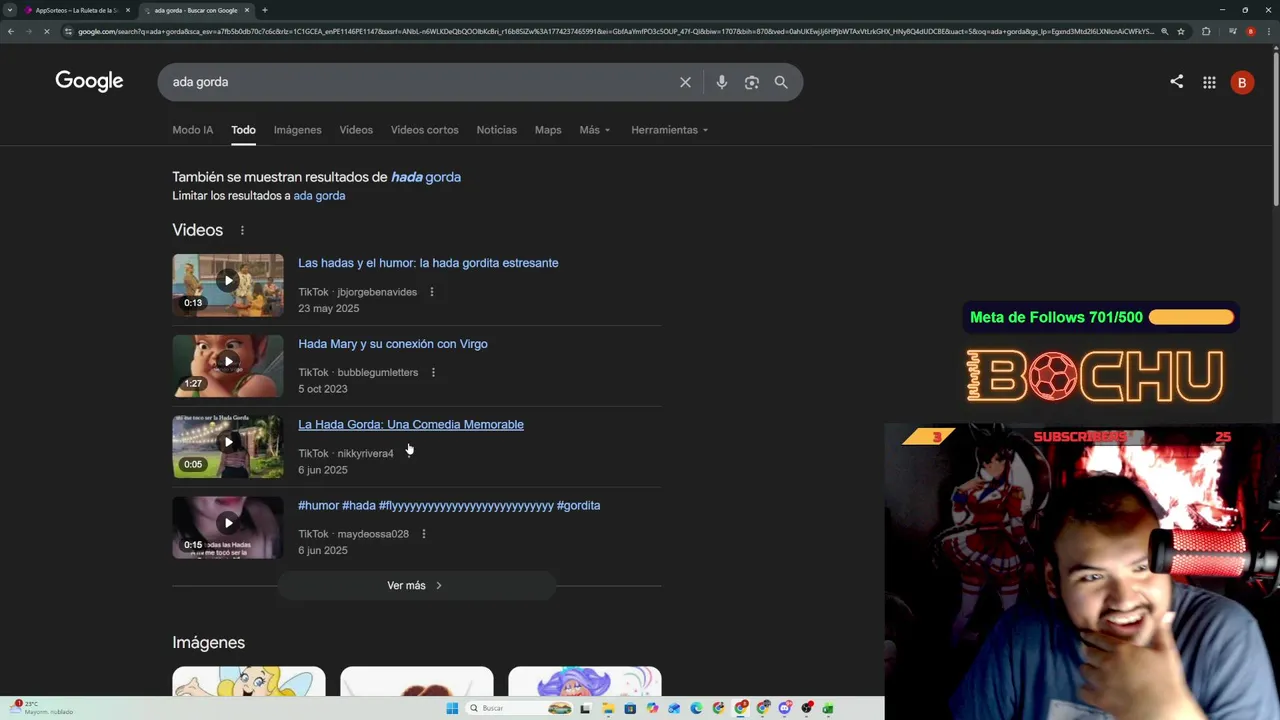The width and height of the screenshot is (1280, 720).
Task: Submit search with the magnifying glass icon
Action: point(781,82)
